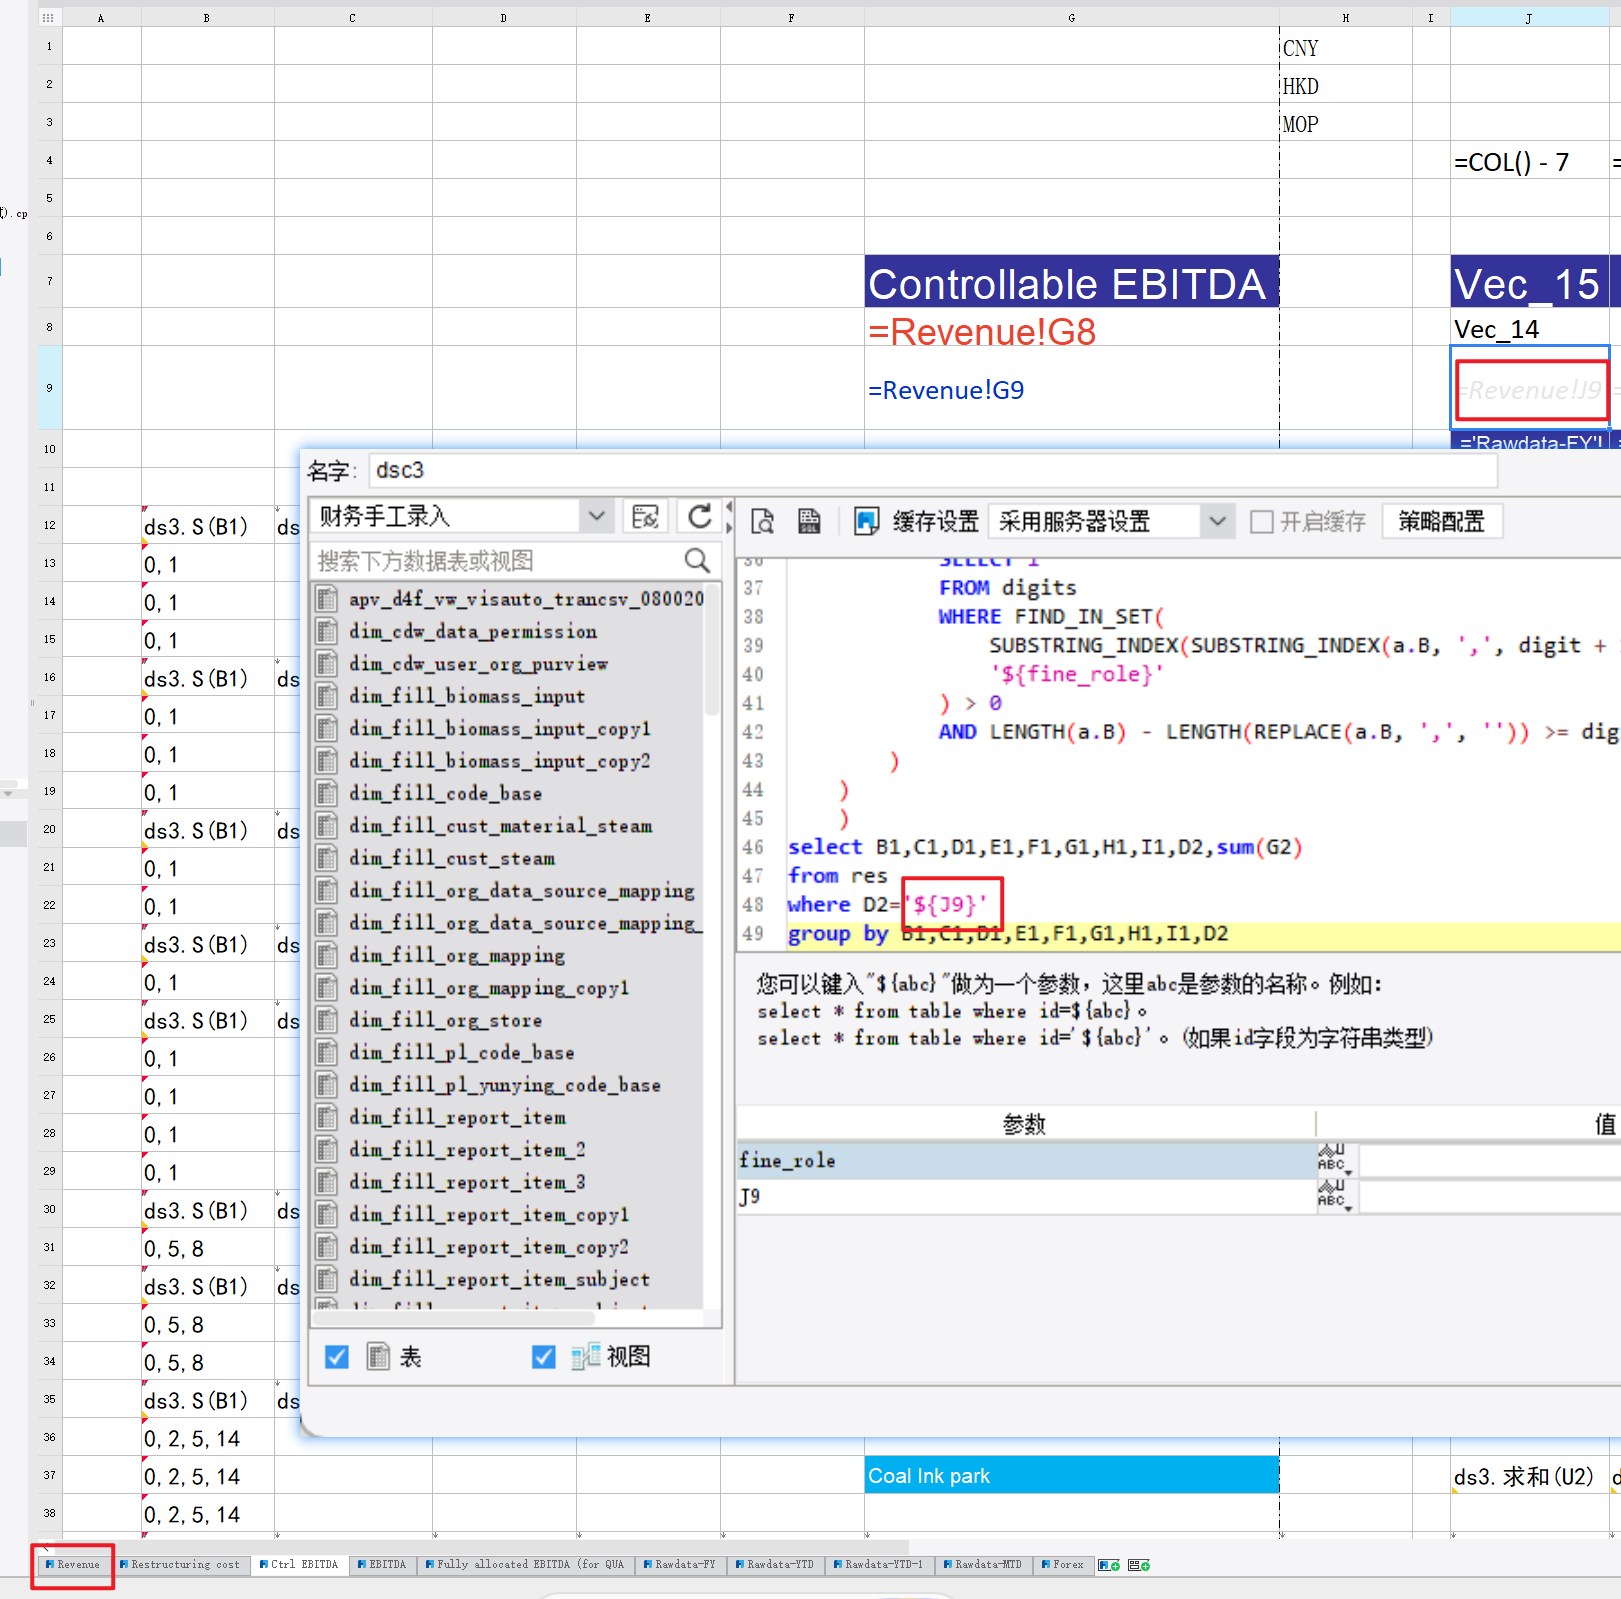This screenshot has height=1599, width=1621.
Task: Switch to the EBITDA sheet tab
Action: click(x=382, y=1565)
